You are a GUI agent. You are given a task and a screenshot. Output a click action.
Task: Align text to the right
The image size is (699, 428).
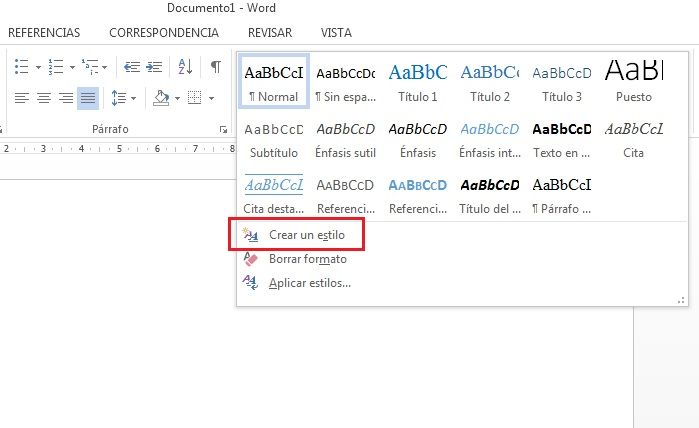pos(65,98)
